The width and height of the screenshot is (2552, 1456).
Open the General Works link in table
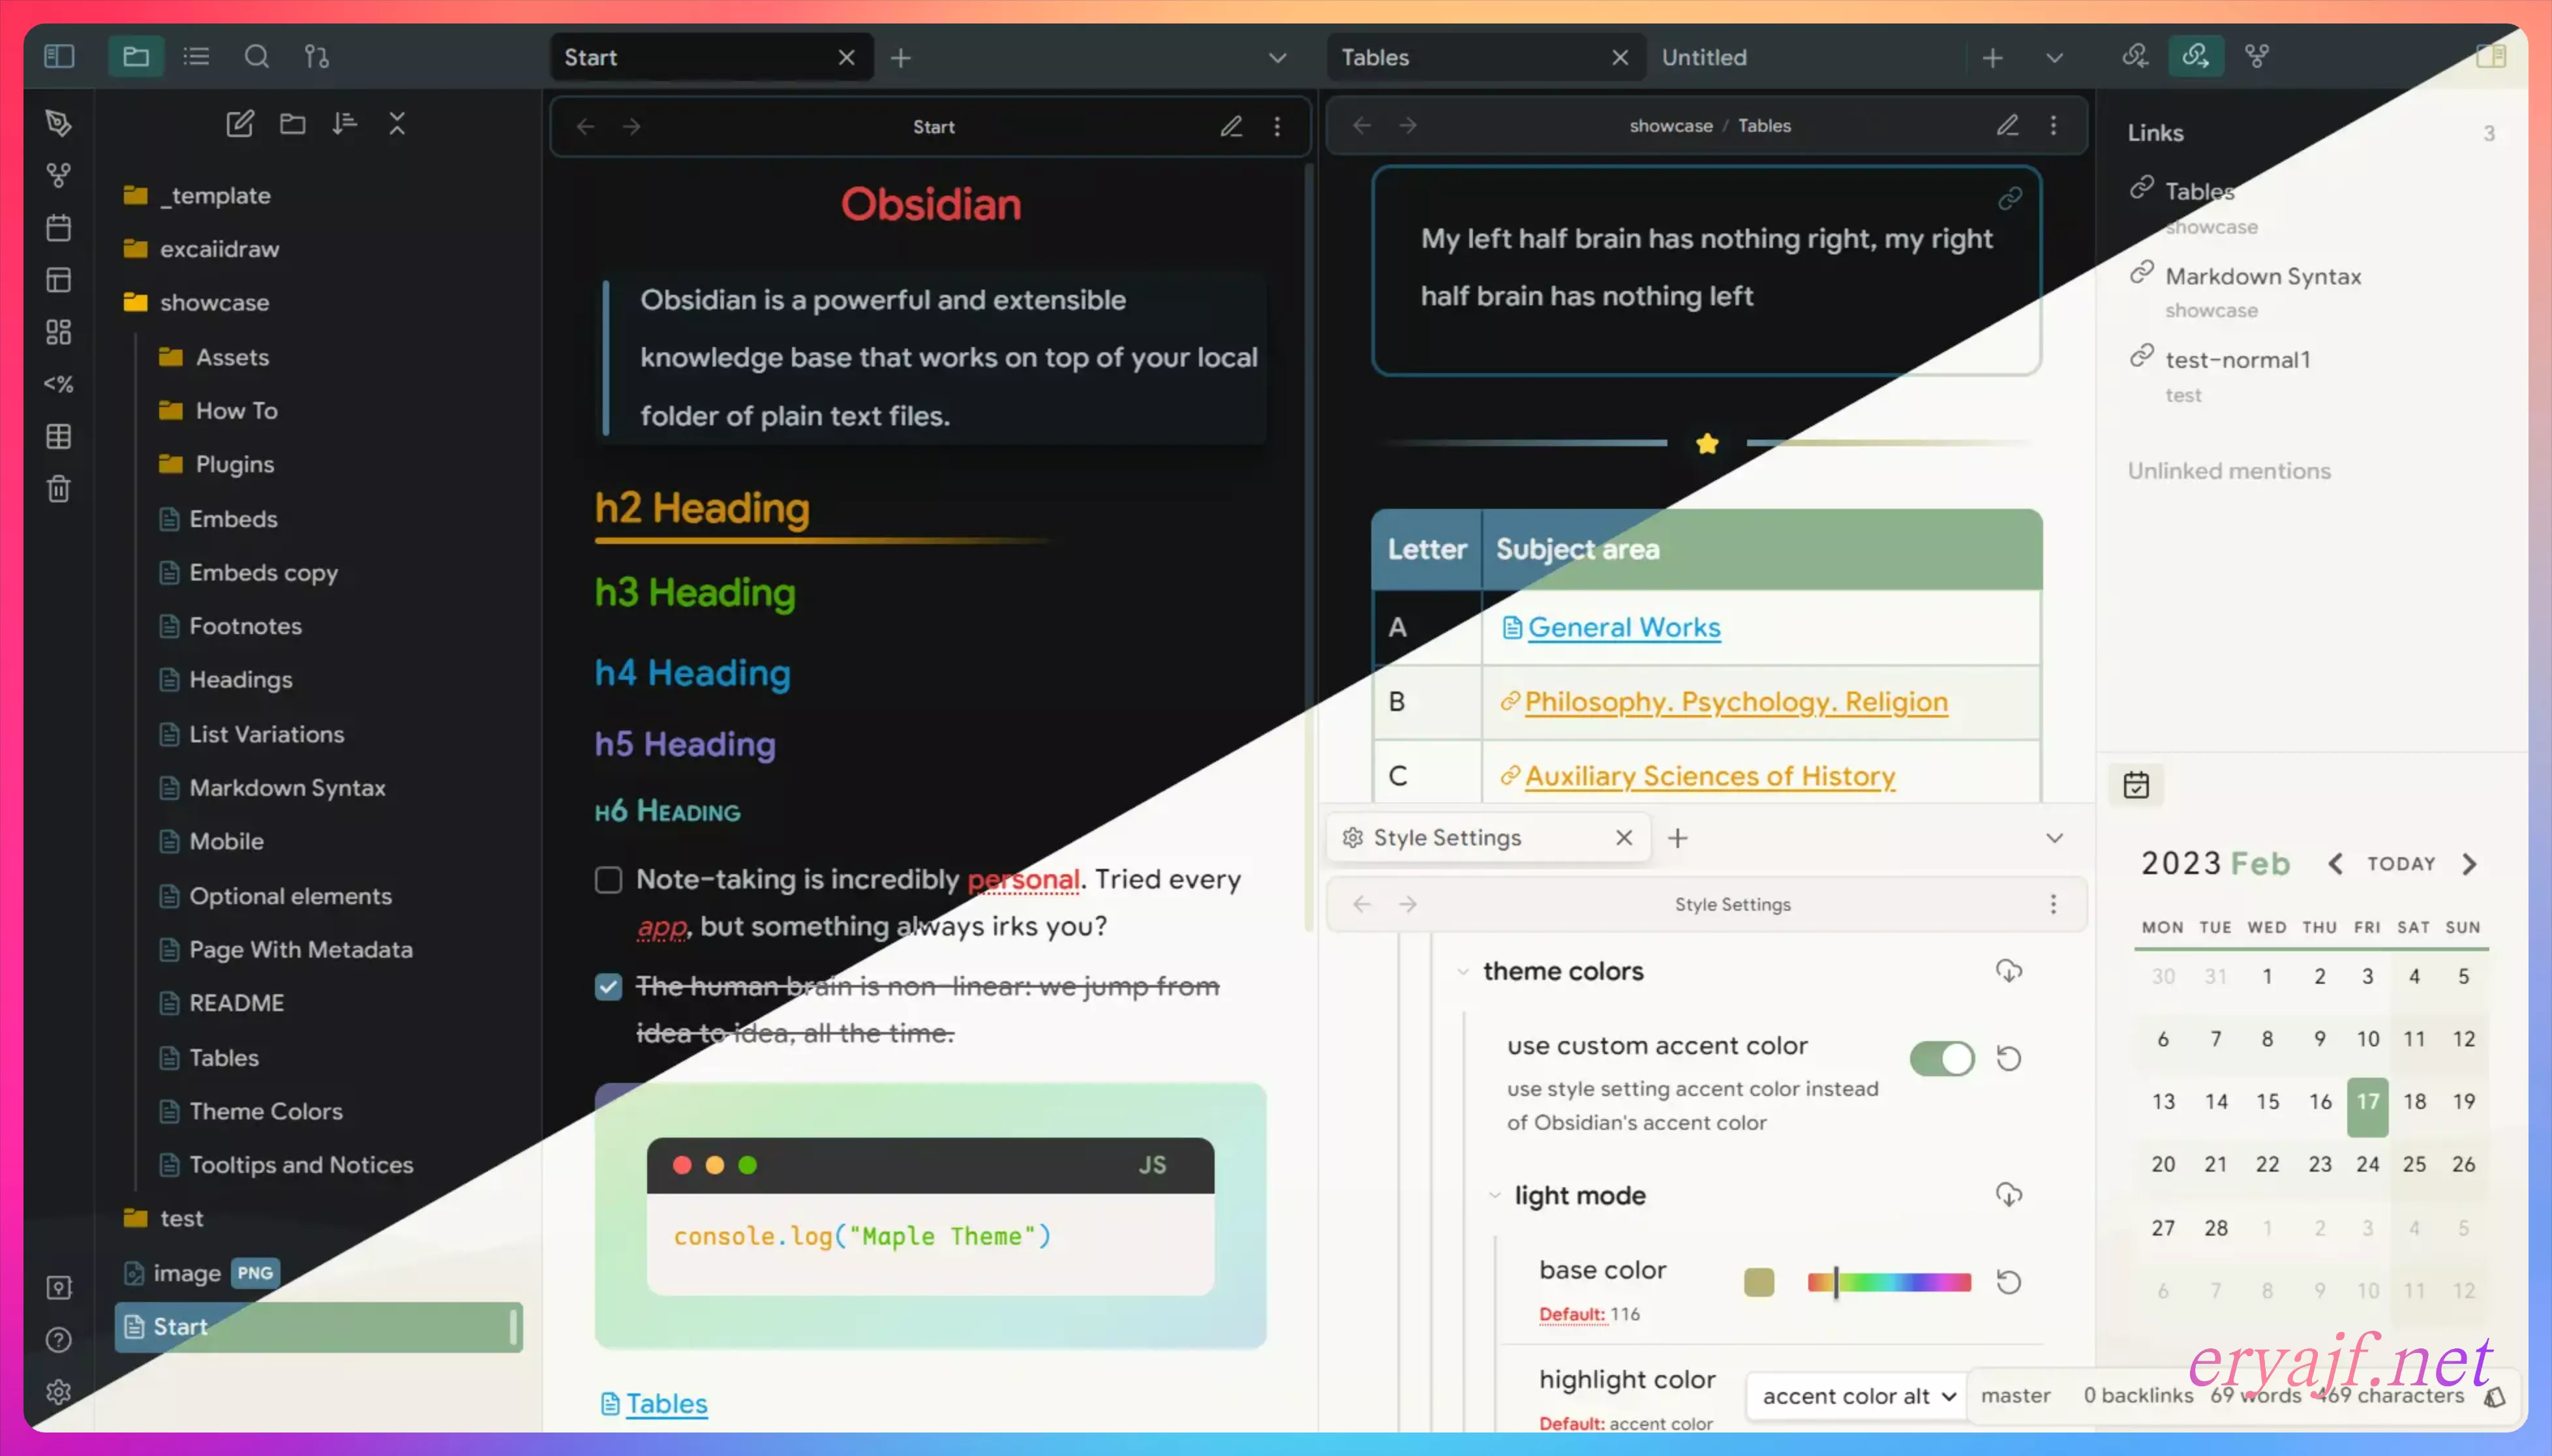coord(1623,628)
